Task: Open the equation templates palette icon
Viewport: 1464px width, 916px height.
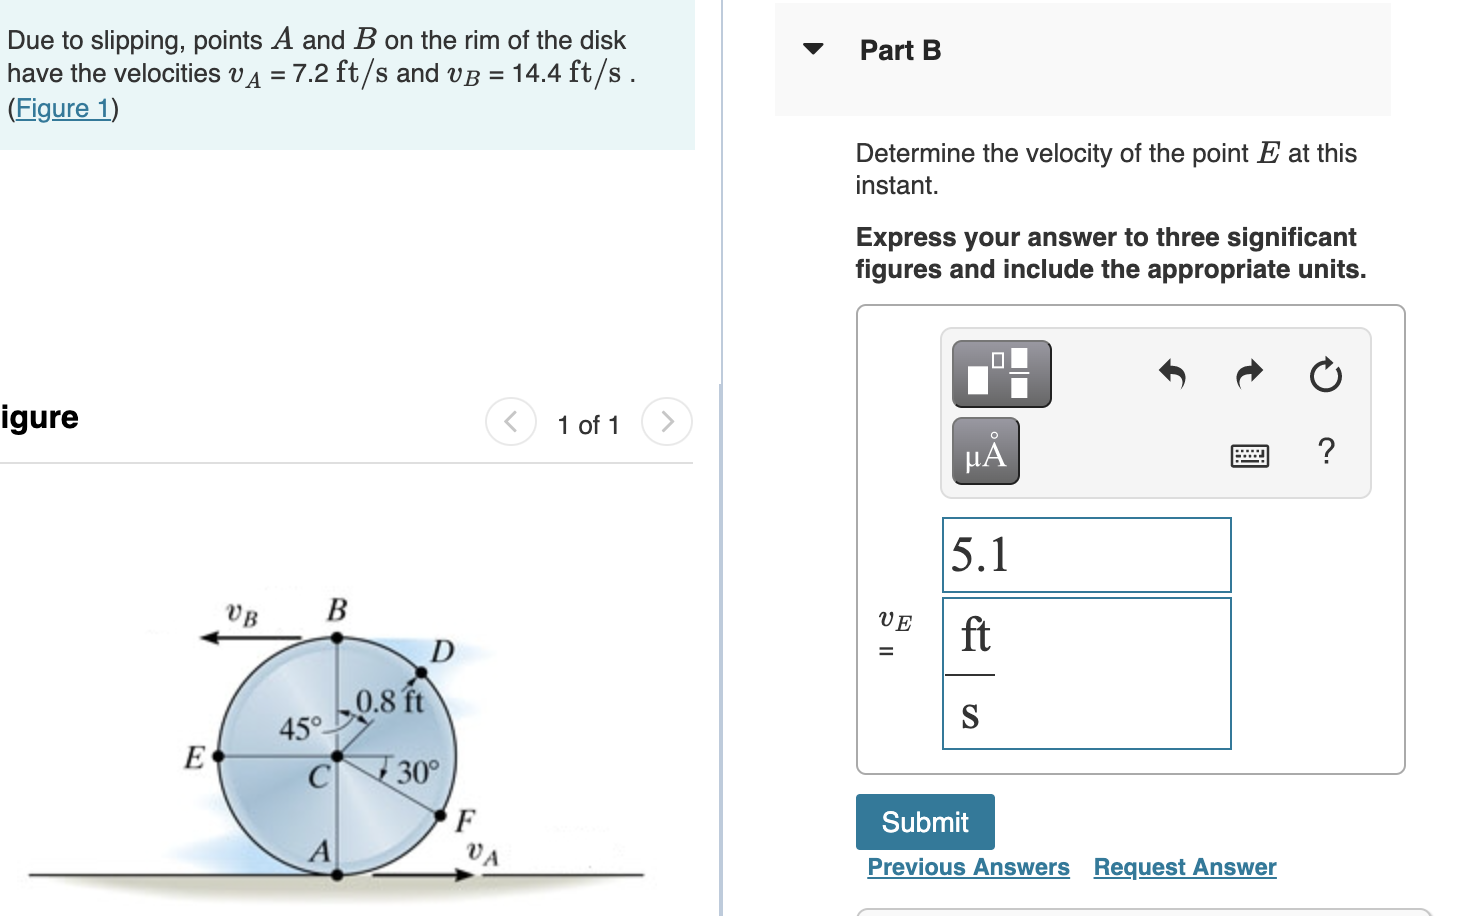Action: pos(1001,373)
